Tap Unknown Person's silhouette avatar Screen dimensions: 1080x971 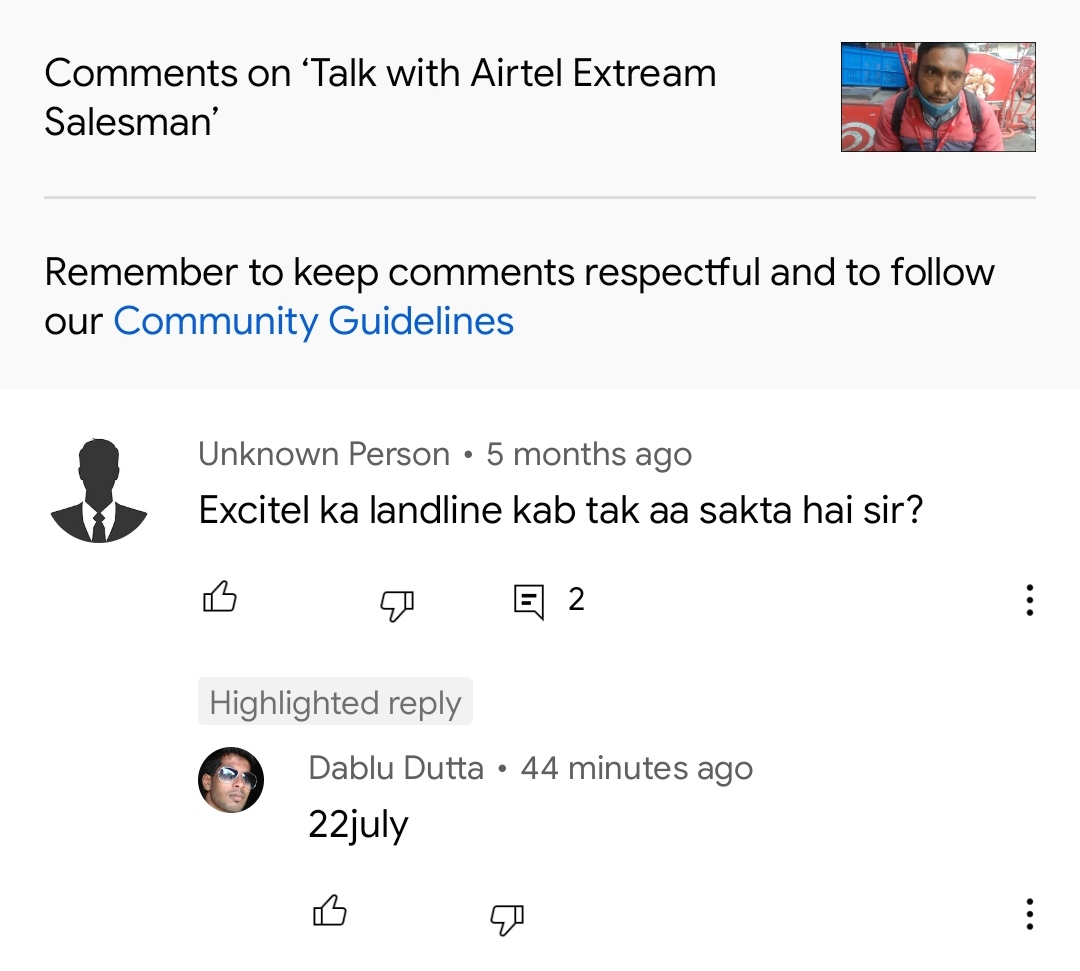tap(99, 490)
